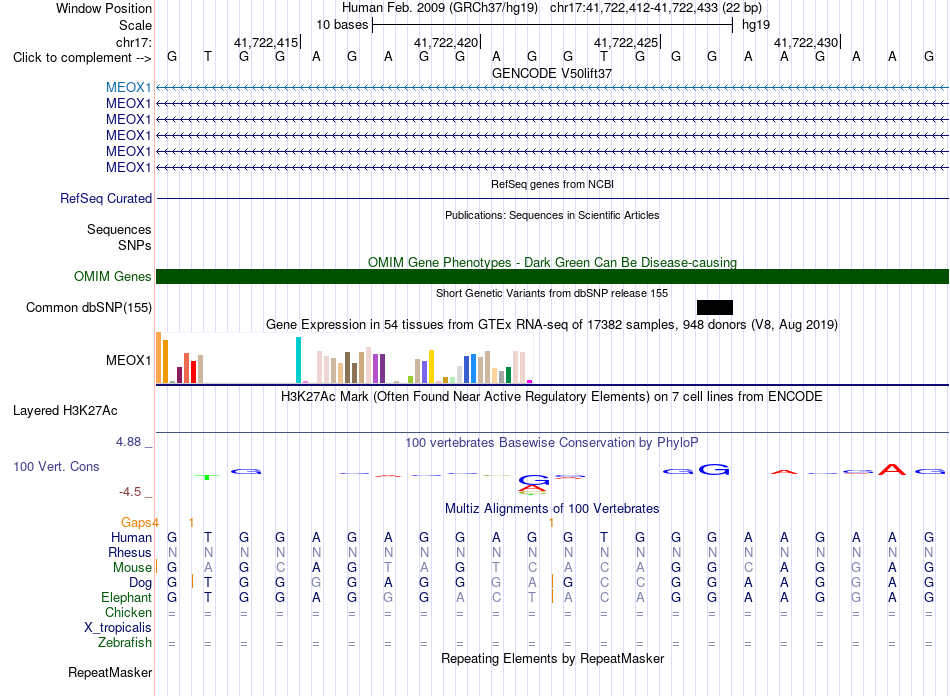Click the '10 bases' scale bar label
The height and width of the screenshot is (696, 950).
pos(342,25)
